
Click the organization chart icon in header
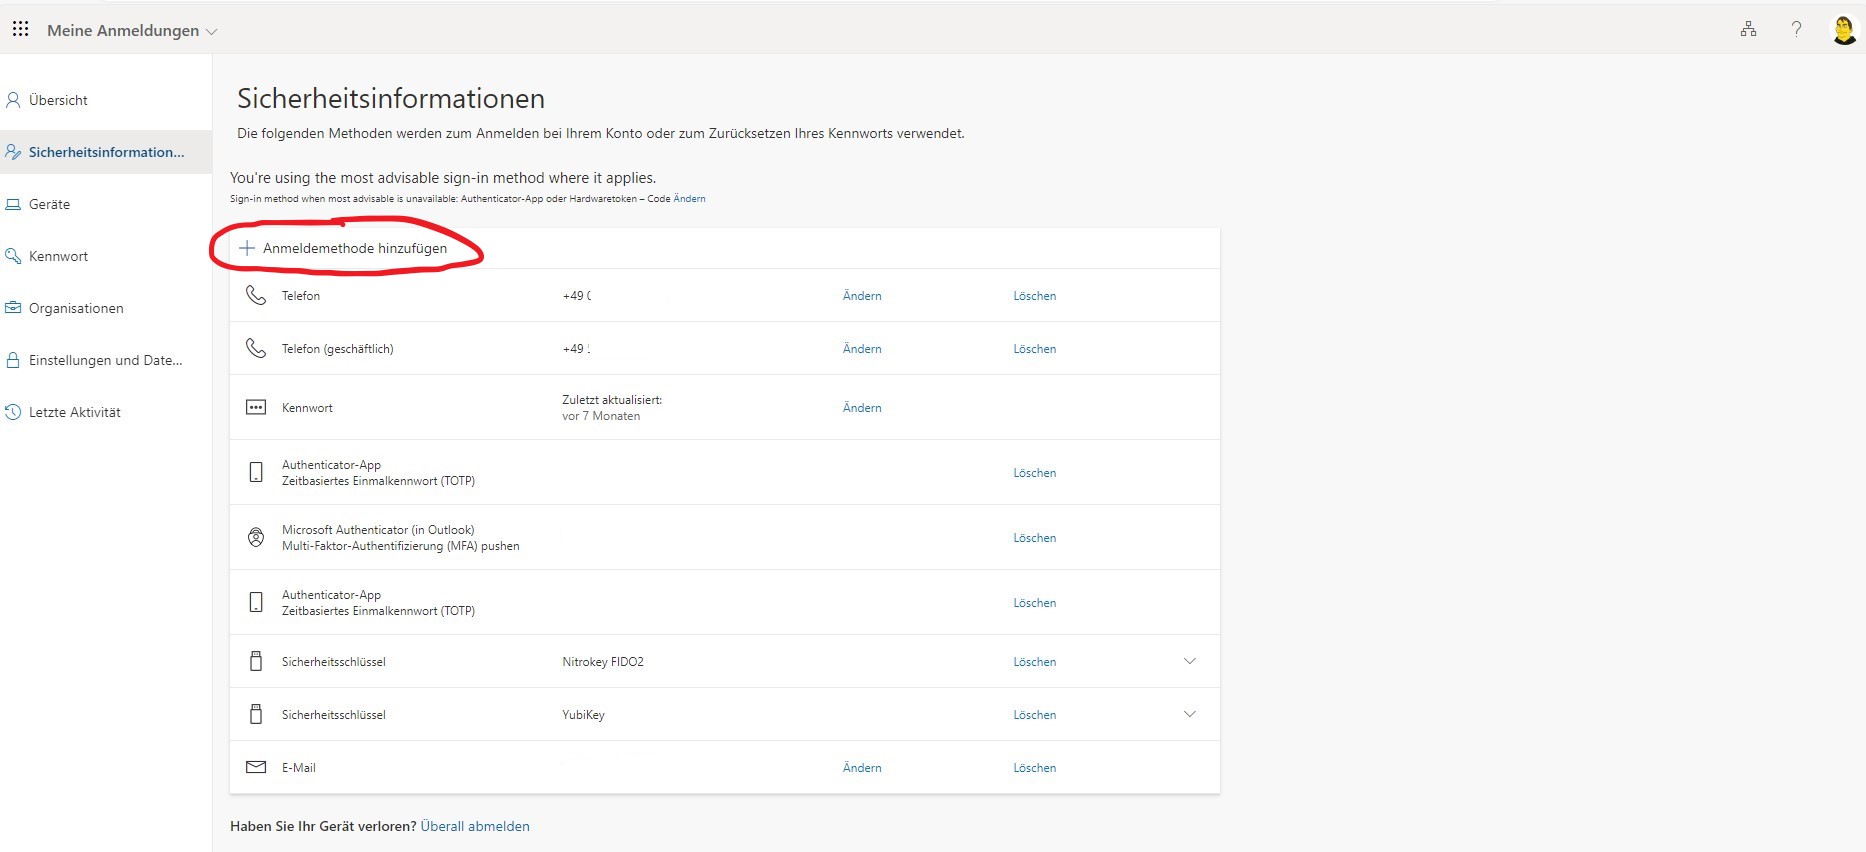pyautogui.click(x=1748, y=29)
